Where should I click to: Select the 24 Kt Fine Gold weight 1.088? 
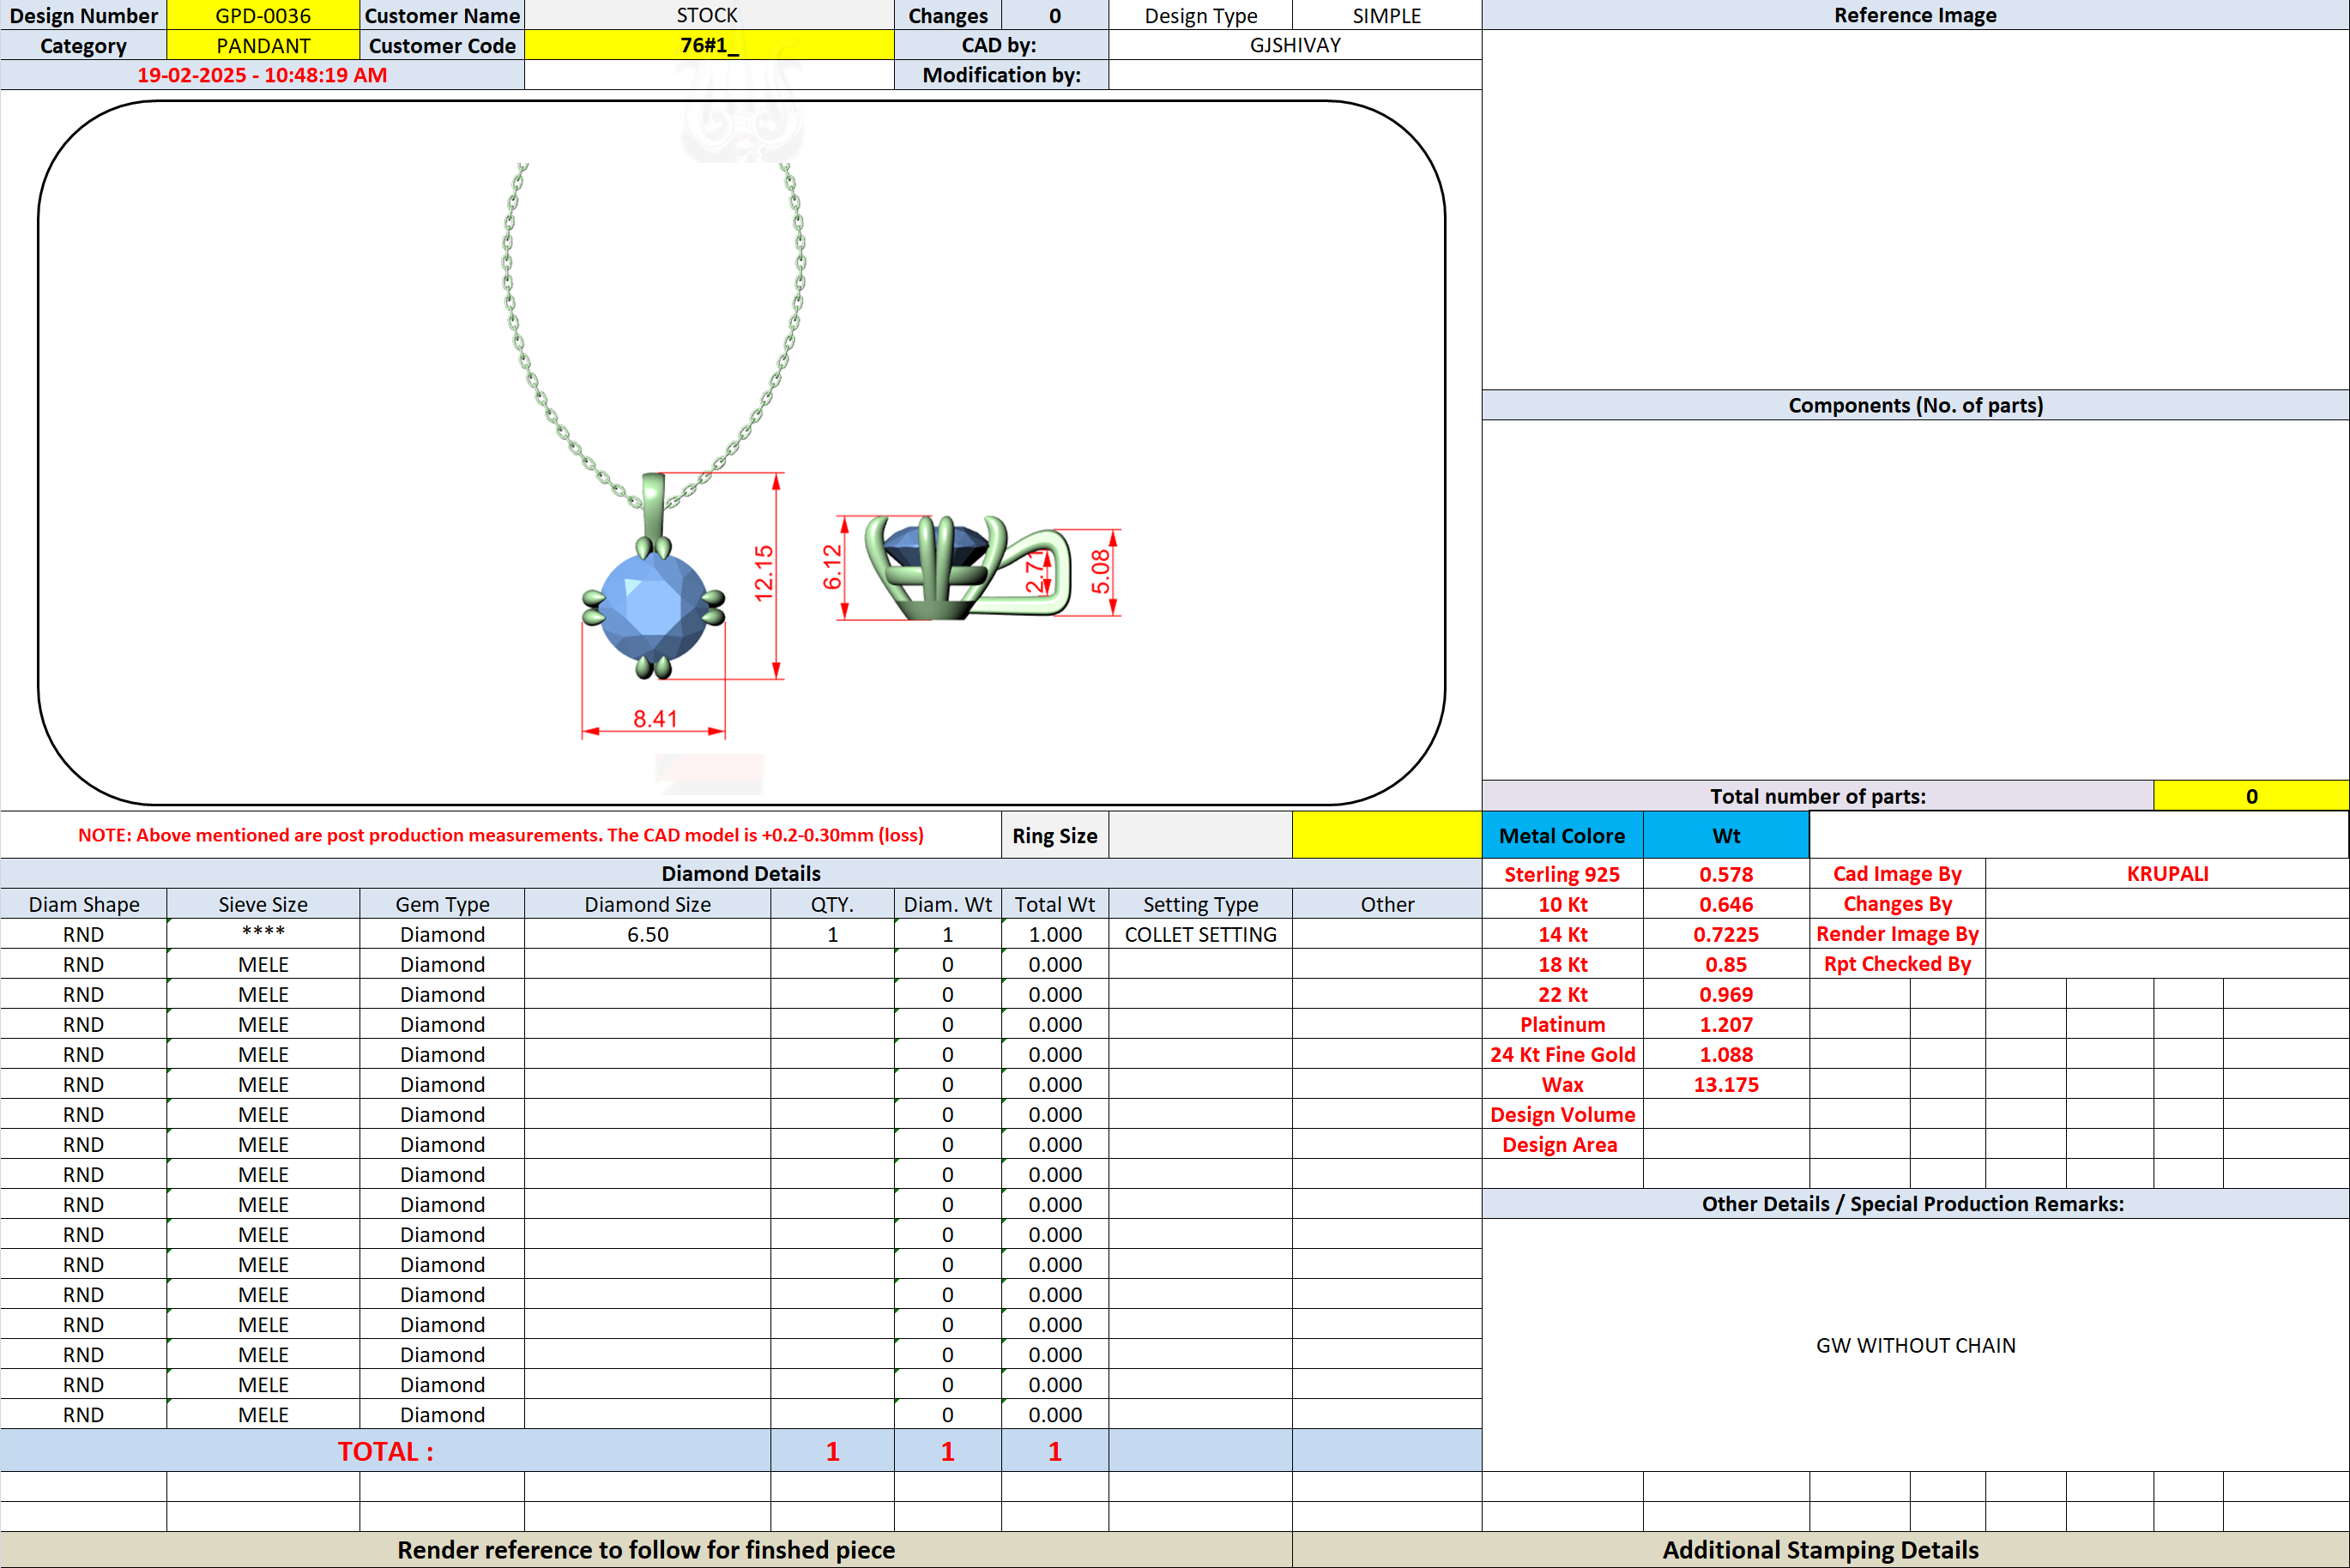pos(1726,1054)
